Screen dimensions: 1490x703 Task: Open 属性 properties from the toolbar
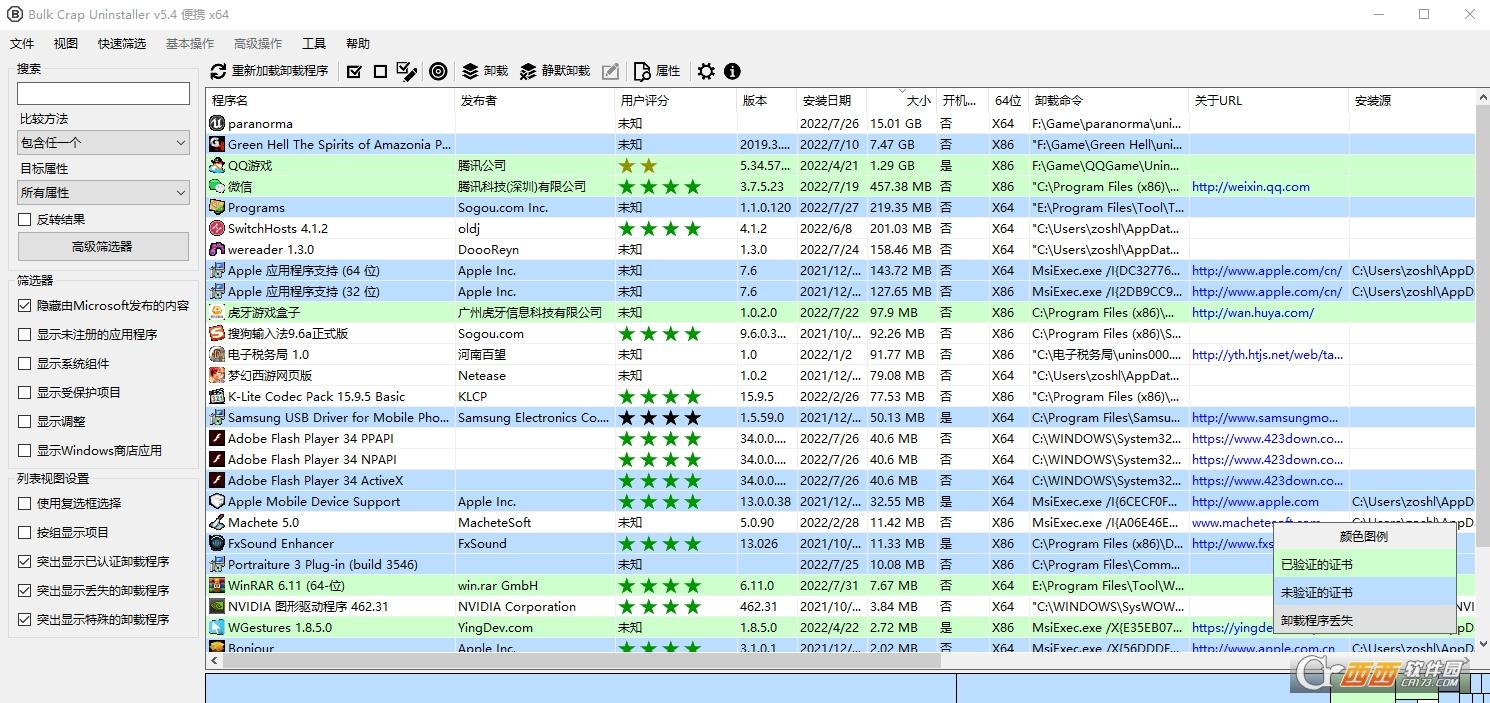click(x=658, y=71)
